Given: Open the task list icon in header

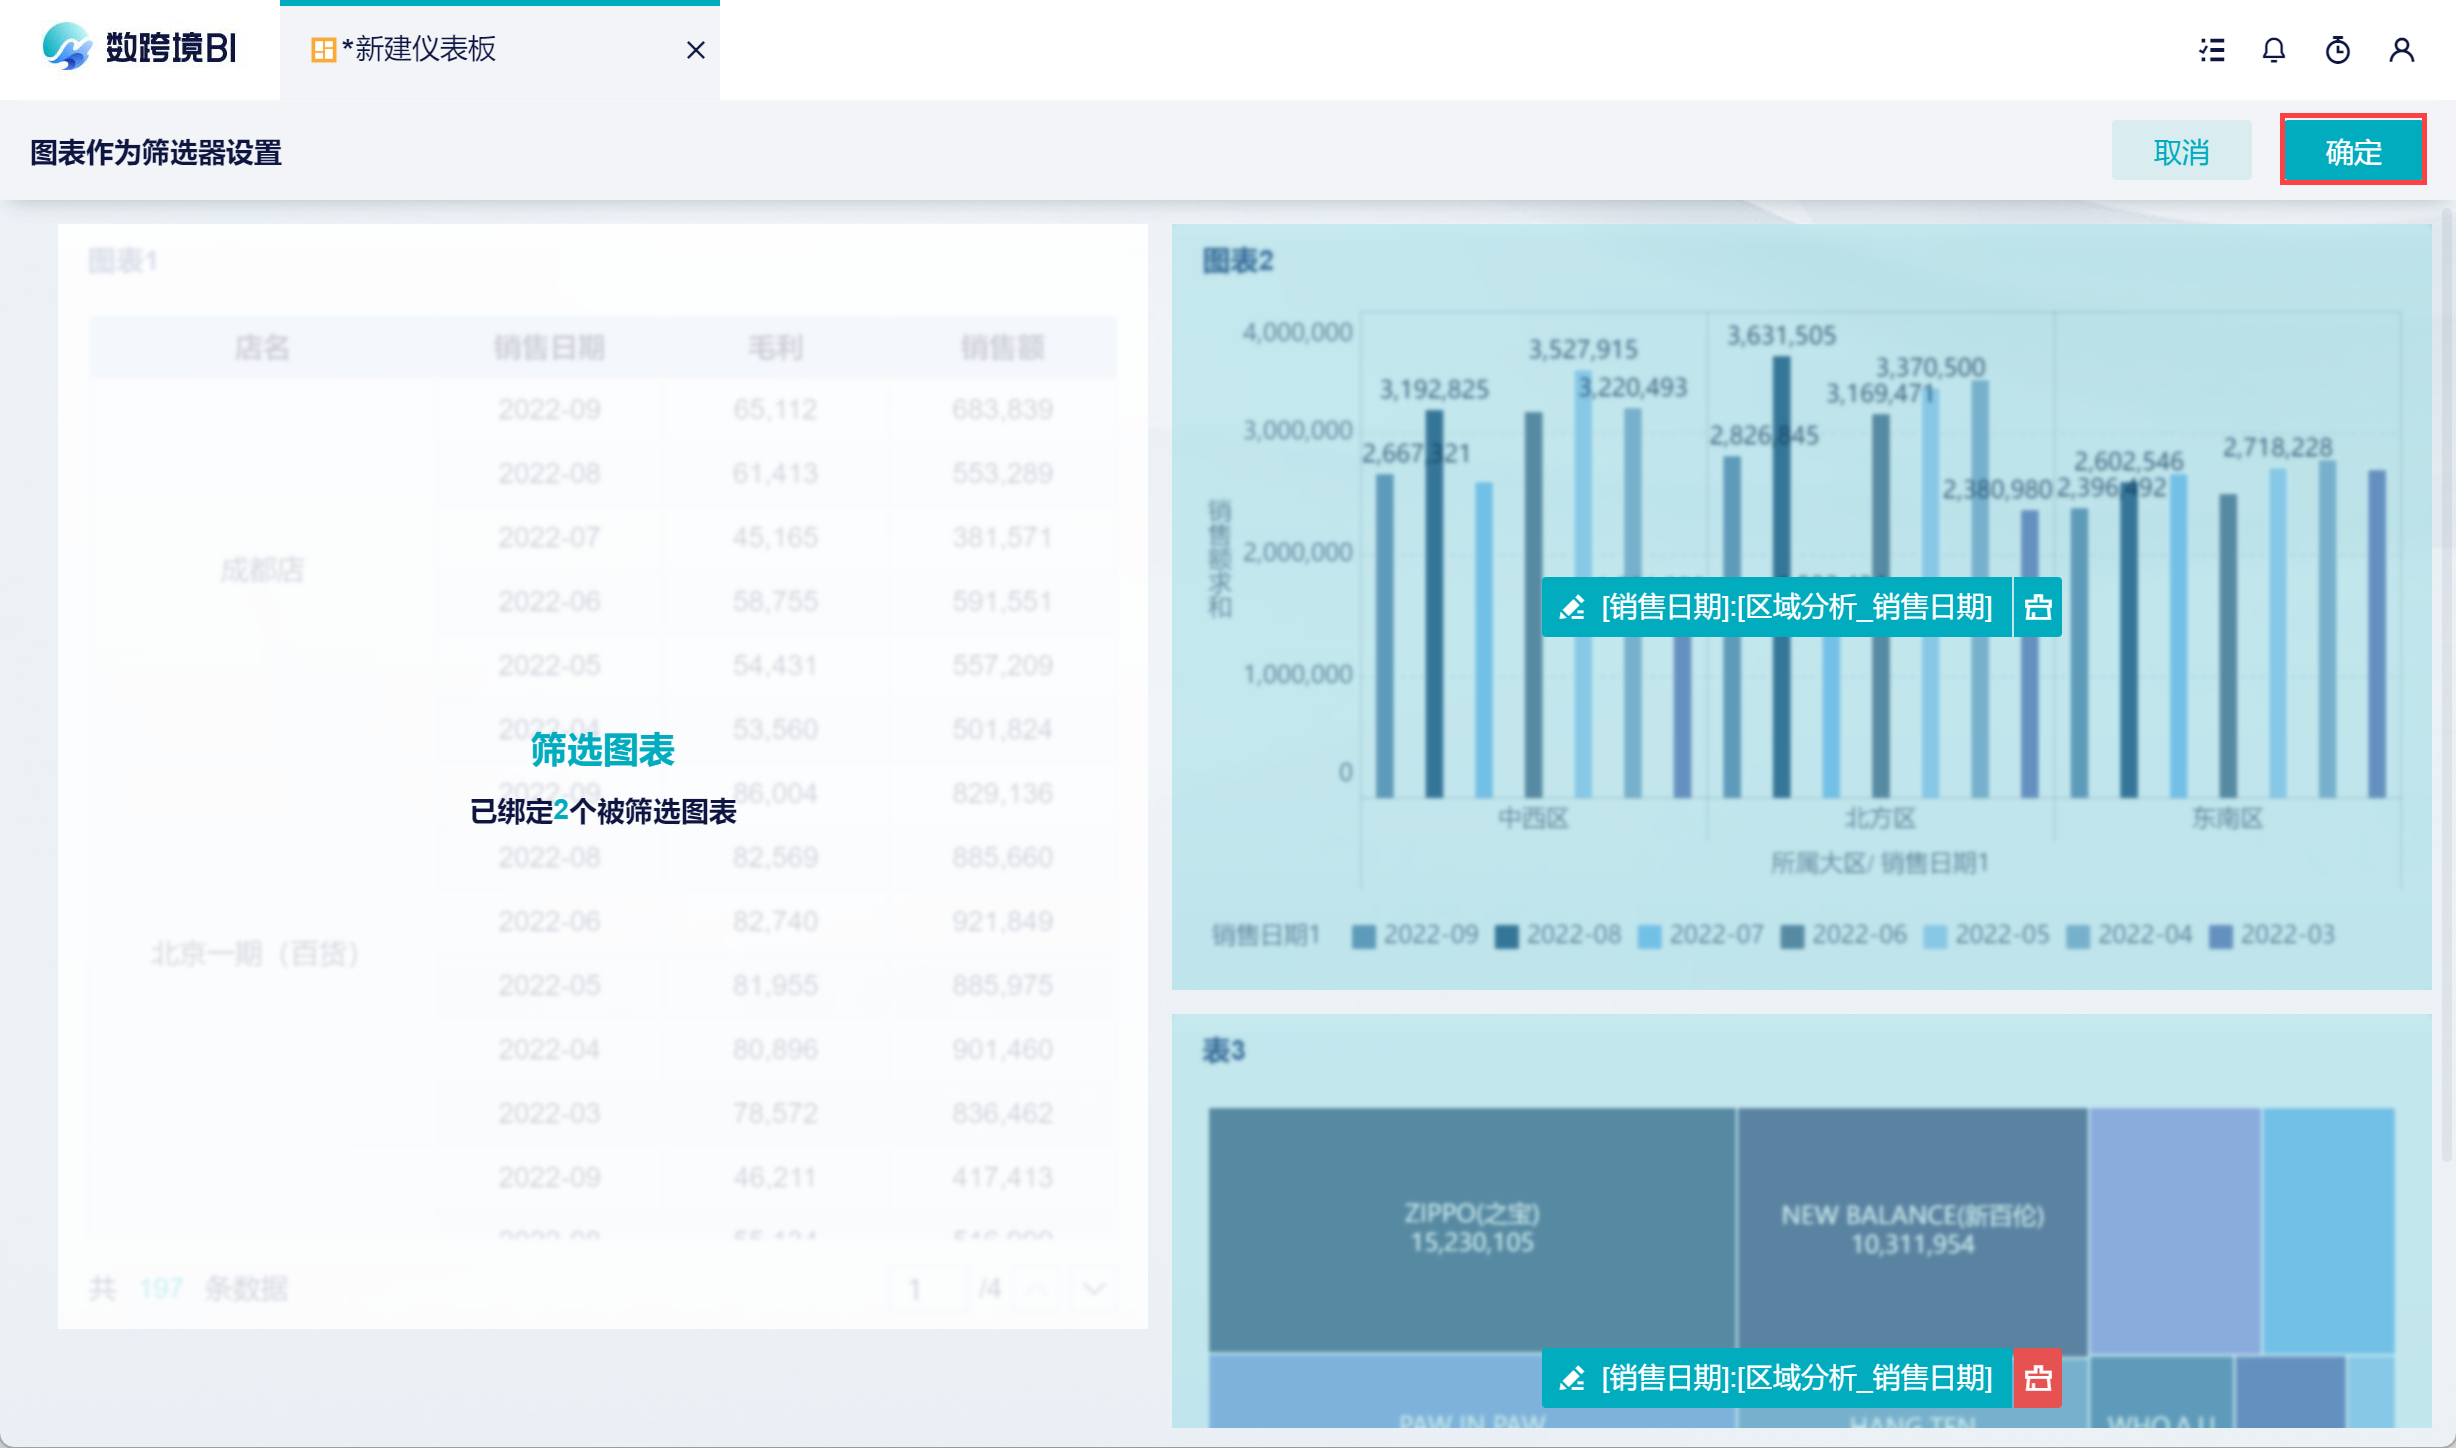Looking at the screenshot, I should (x=2212, y=50).
